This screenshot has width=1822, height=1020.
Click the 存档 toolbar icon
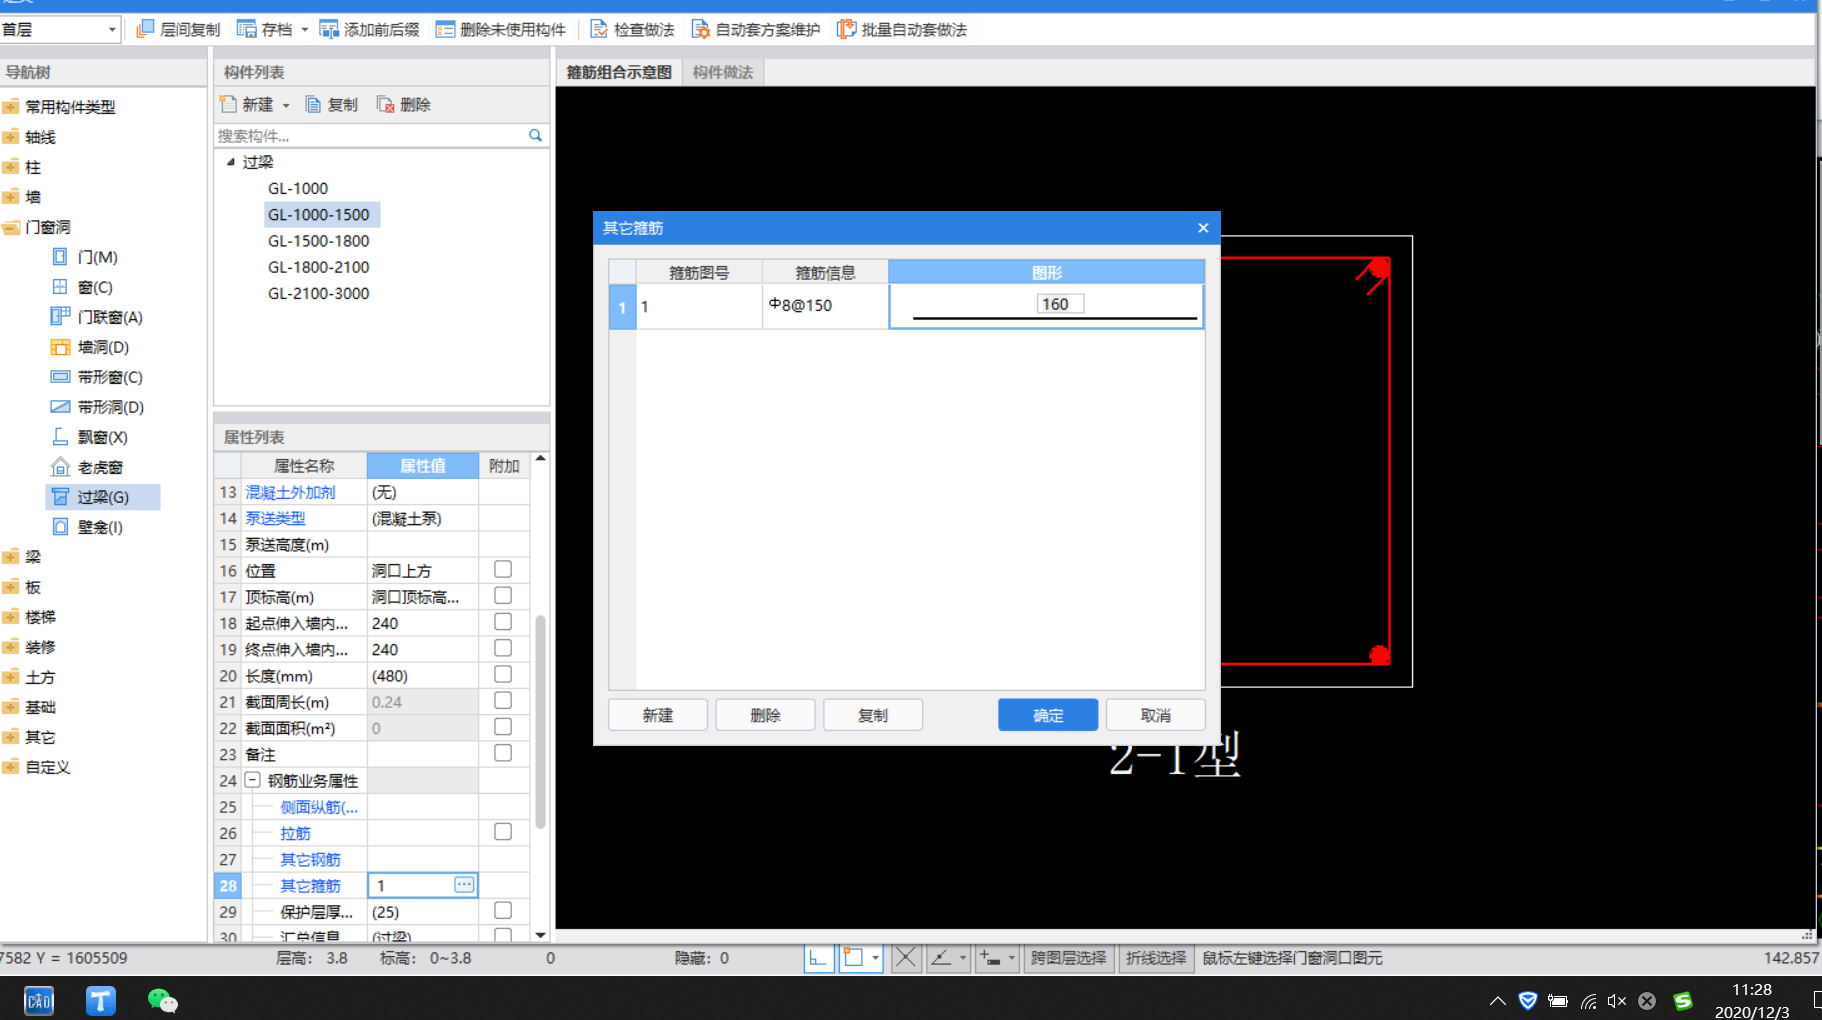pos(246,29)
